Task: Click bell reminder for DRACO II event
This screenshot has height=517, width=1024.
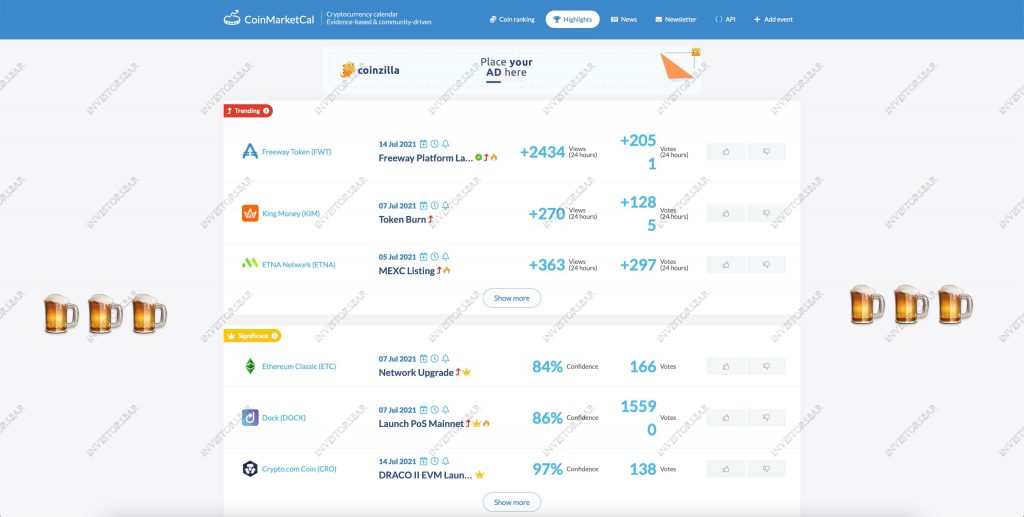Action: point(445,462)
